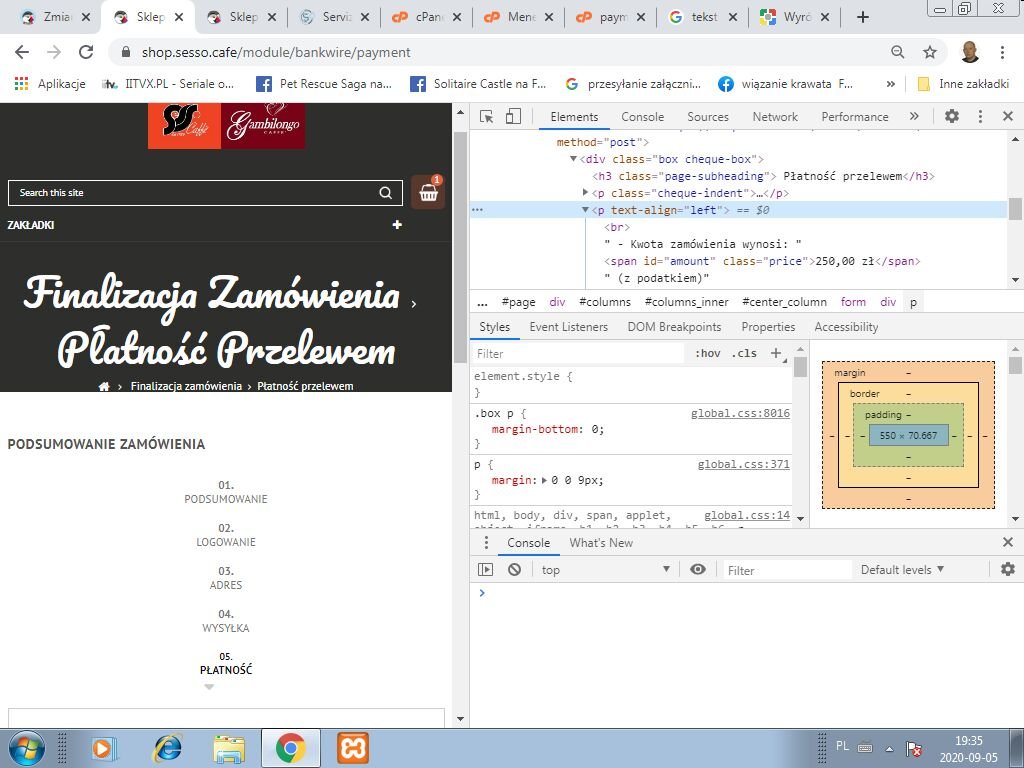Clear console with the ban icon
This screenshot has height=768, width=1024.
515,569
